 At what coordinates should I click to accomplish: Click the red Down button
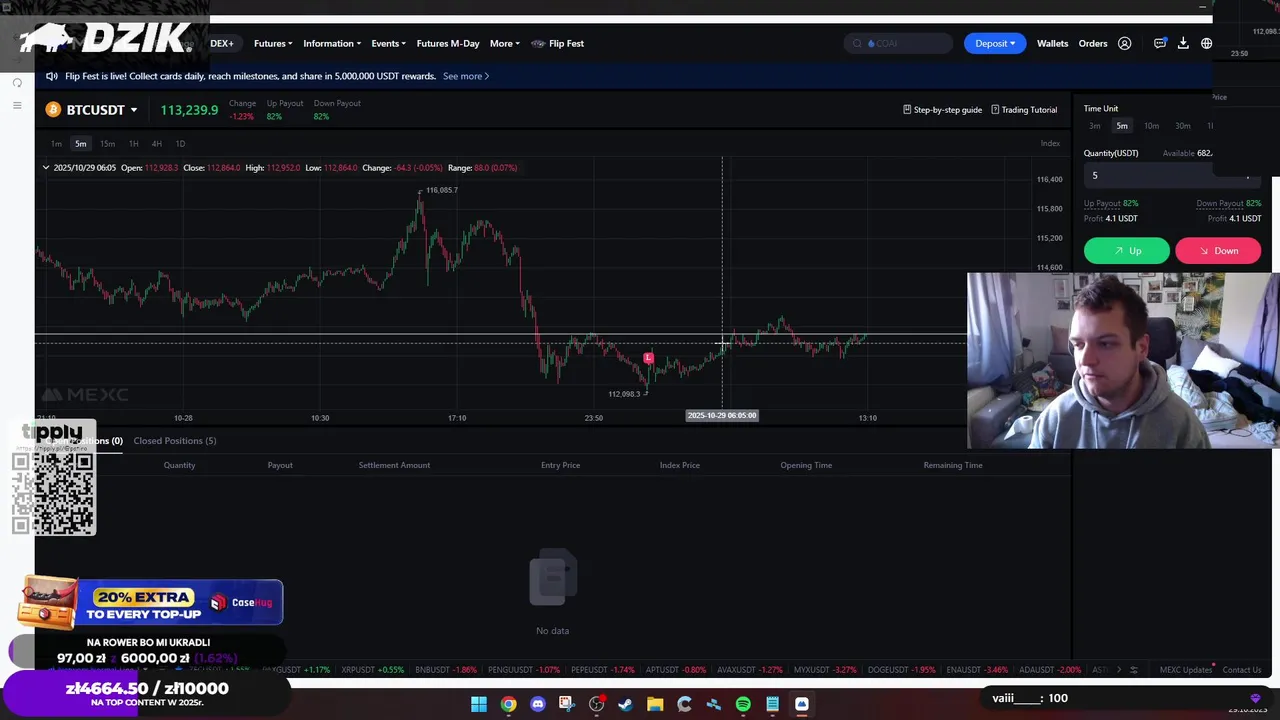click(x=1219, y=251)
